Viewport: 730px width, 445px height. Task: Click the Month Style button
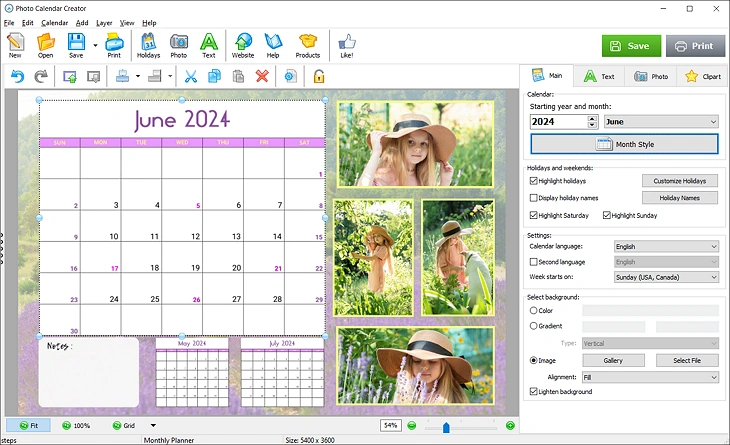(624, 144)
